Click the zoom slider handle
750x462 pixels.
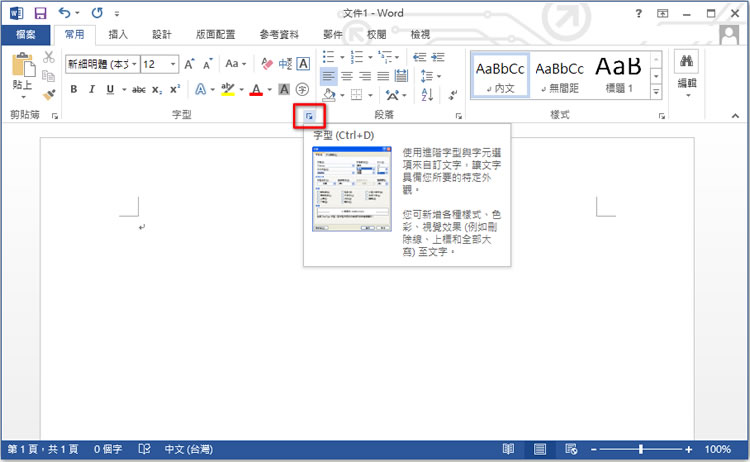point(640,449)
